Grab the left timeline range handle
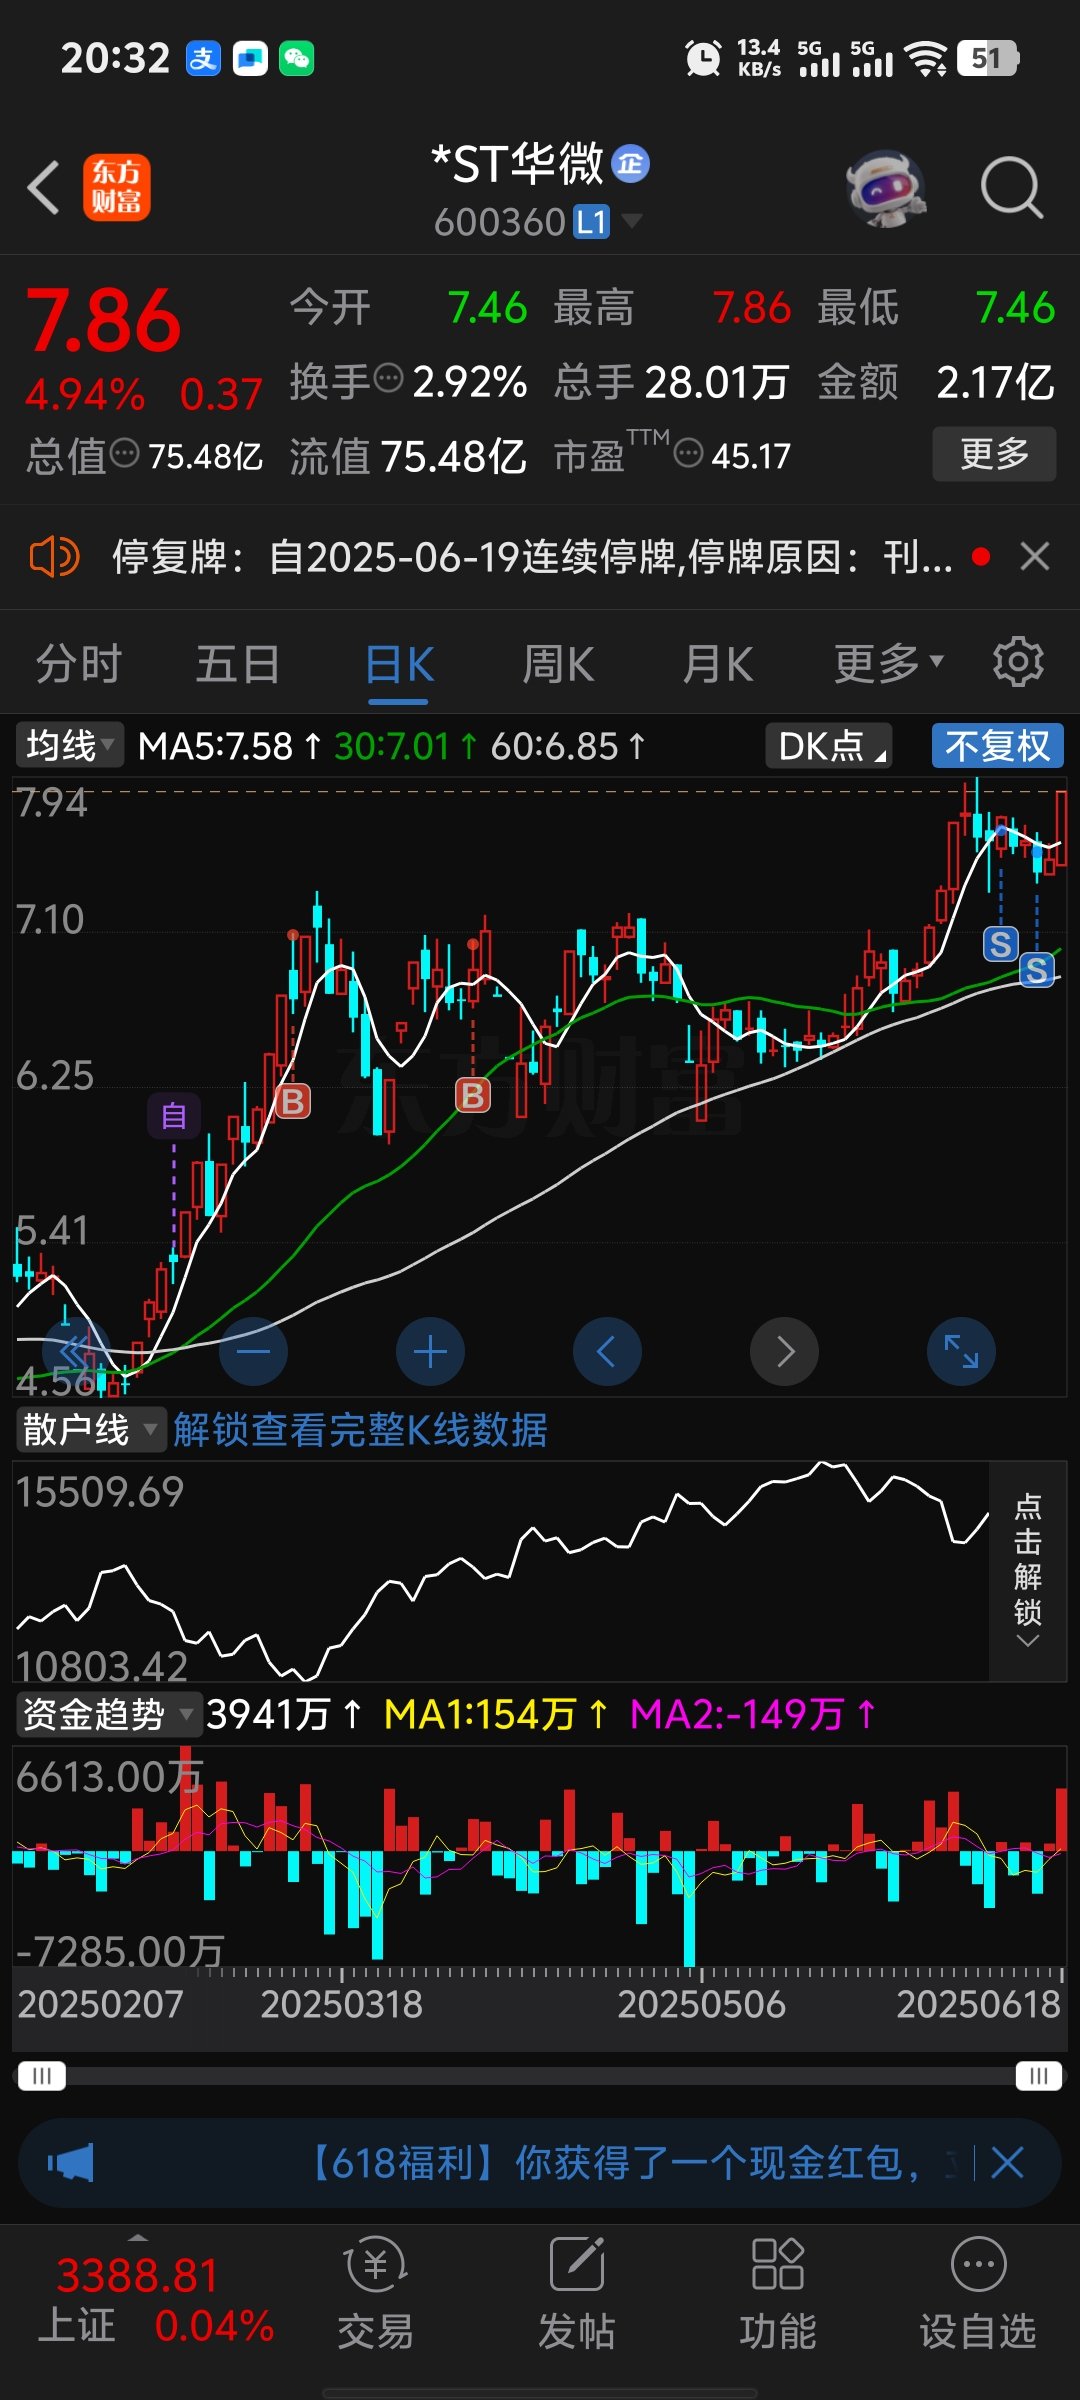Screen dimensions: 1080x2400 41,2076
